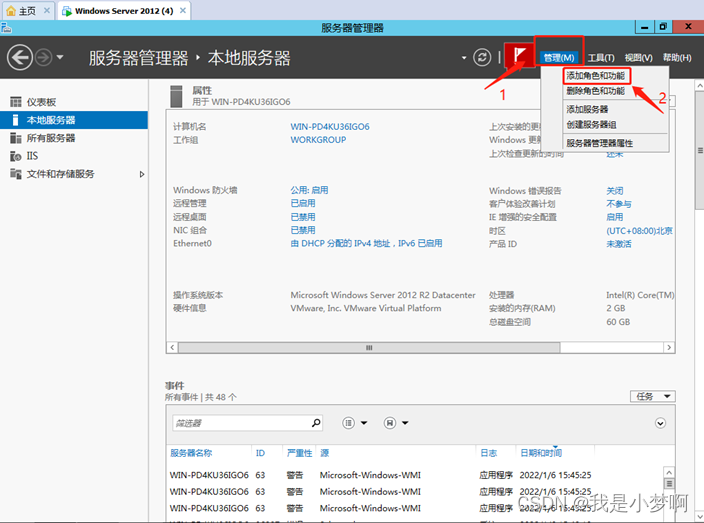Click the 所有服务器 icon
This screenshot has height=523, width=704.
[x=16, y=138]
